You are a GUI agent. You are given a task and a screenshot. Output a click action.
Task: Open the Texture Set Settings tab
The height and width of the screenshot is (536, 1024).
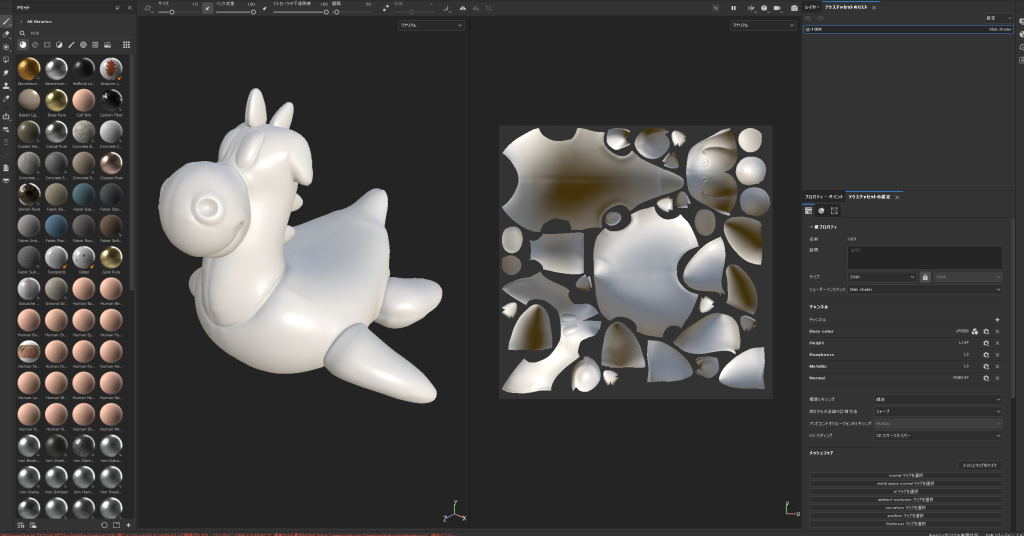[x=869, y=197]
